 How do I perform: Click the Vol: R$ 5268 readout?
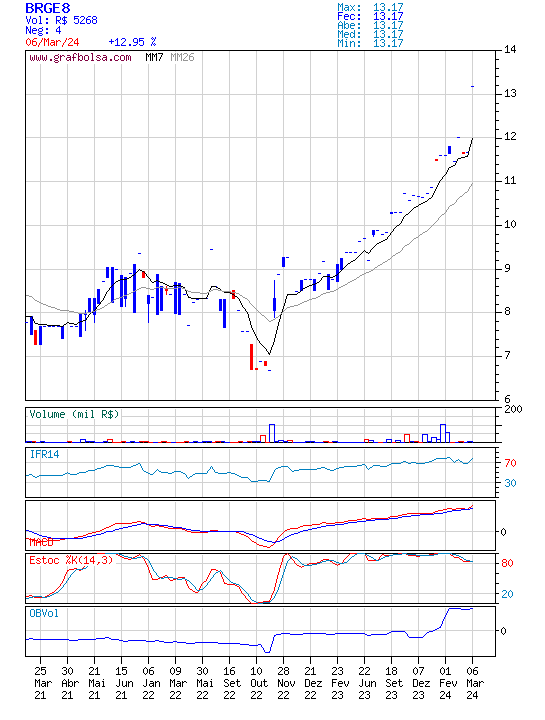(x=62, y=20)
